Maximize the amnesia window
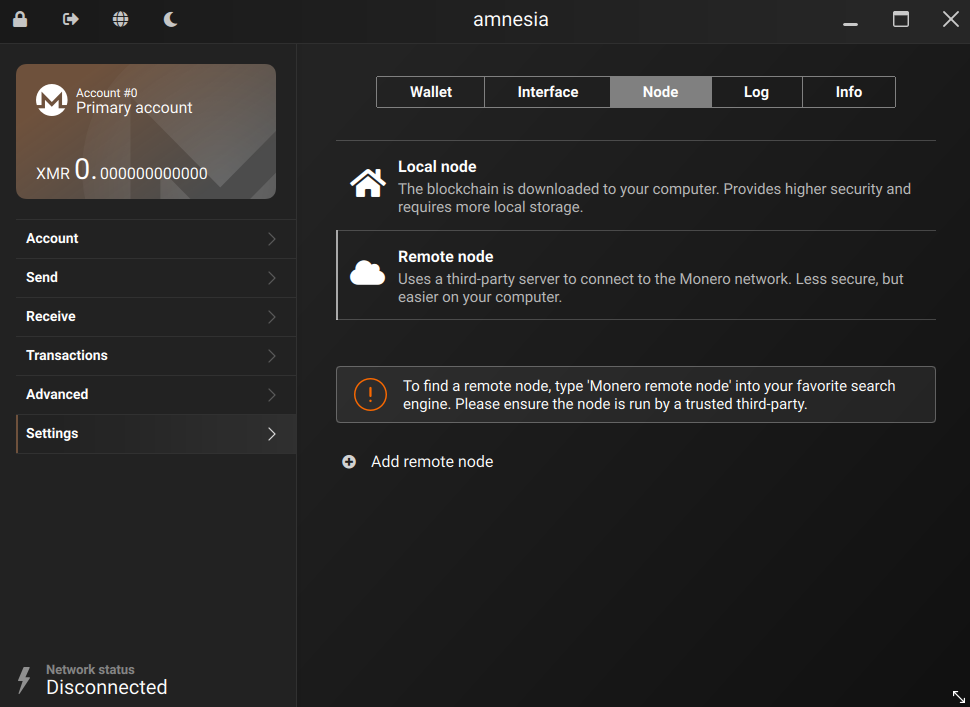Viewport: 970px width, 707px height. [x=901, y=19]
